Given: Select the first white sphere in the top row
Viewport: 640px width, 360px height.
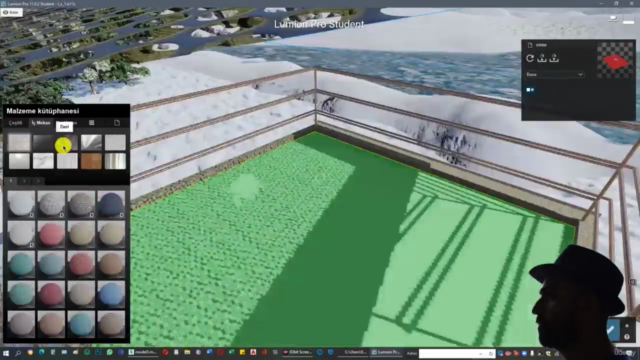Looking at the screenshot, I should coord(21,204).
